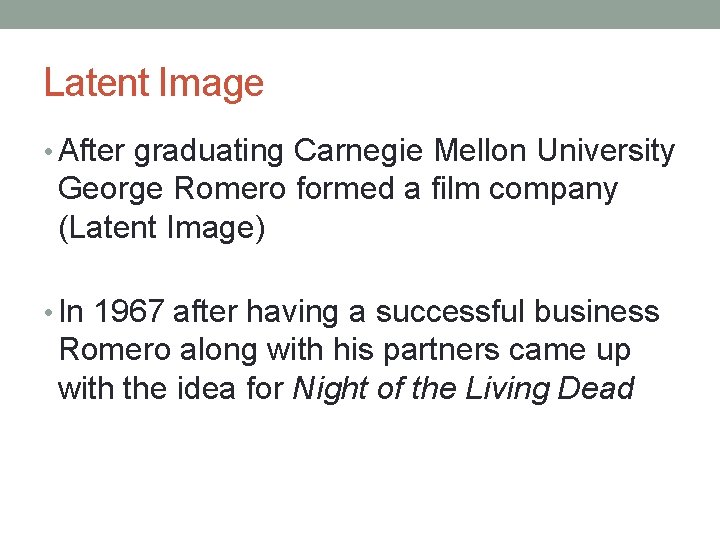Select the second bullet point marker
The height and width of the screenshot is (540, 720).
pyautogui.click(x=49, y=313)
